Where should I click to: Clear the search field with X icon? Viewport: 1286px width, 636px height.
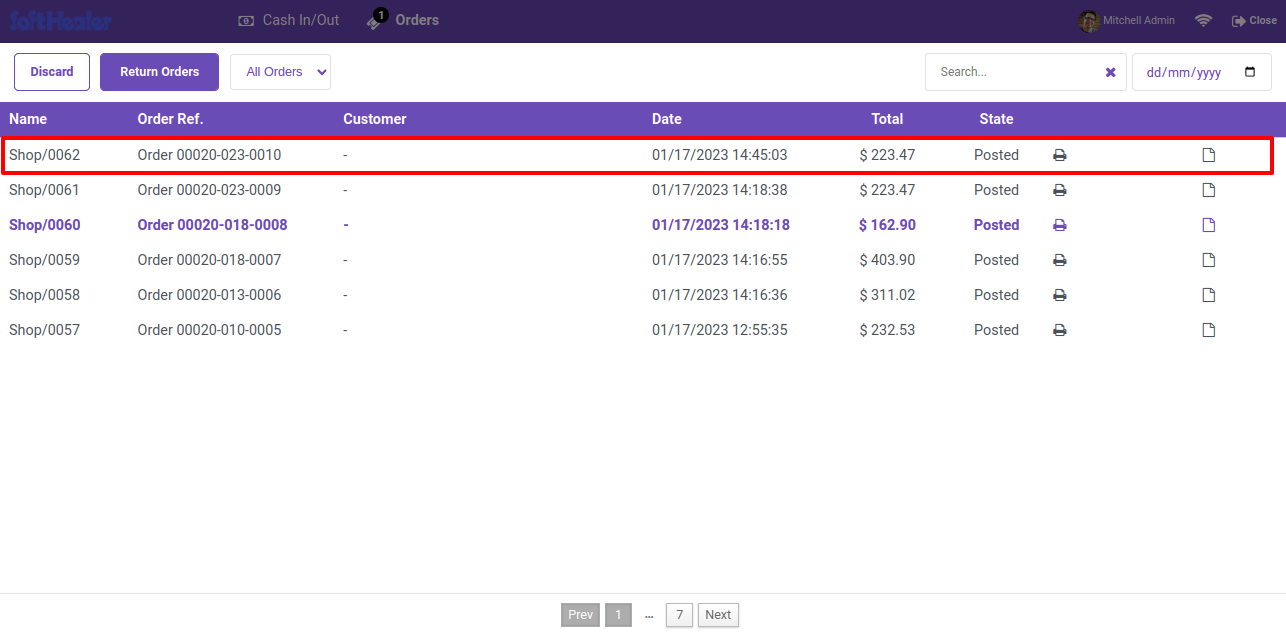pos(1110,72)
